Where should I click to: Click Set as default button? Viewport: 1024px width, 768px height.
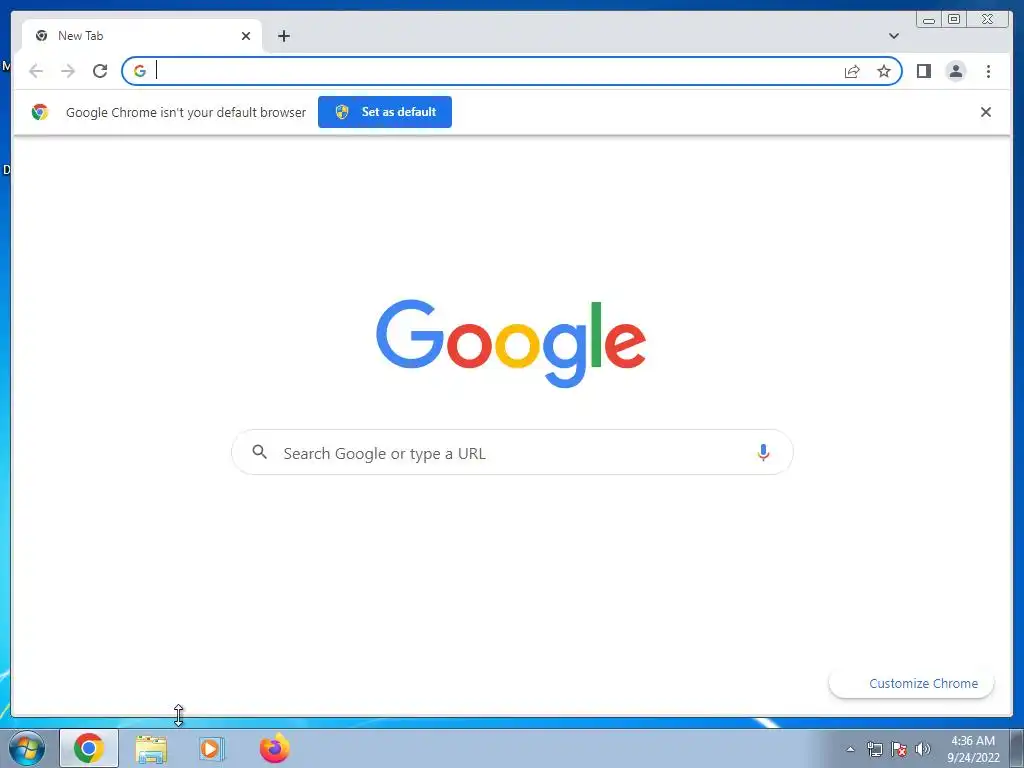click(385, 112)
